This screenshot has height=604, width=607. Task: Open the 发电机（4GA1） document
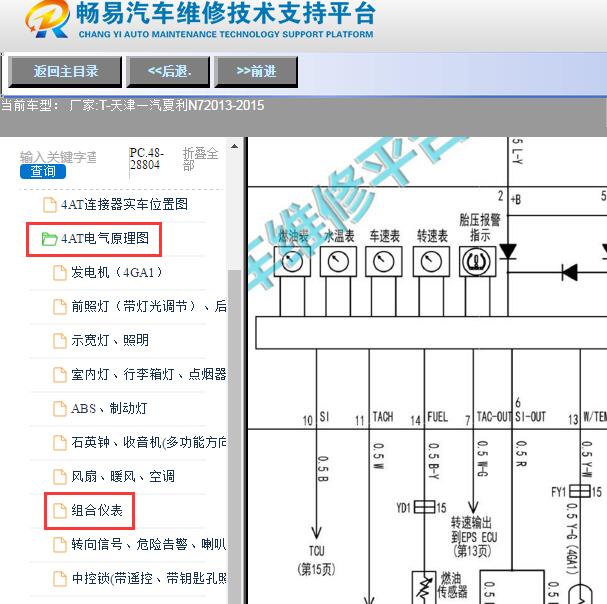(117, 272)
